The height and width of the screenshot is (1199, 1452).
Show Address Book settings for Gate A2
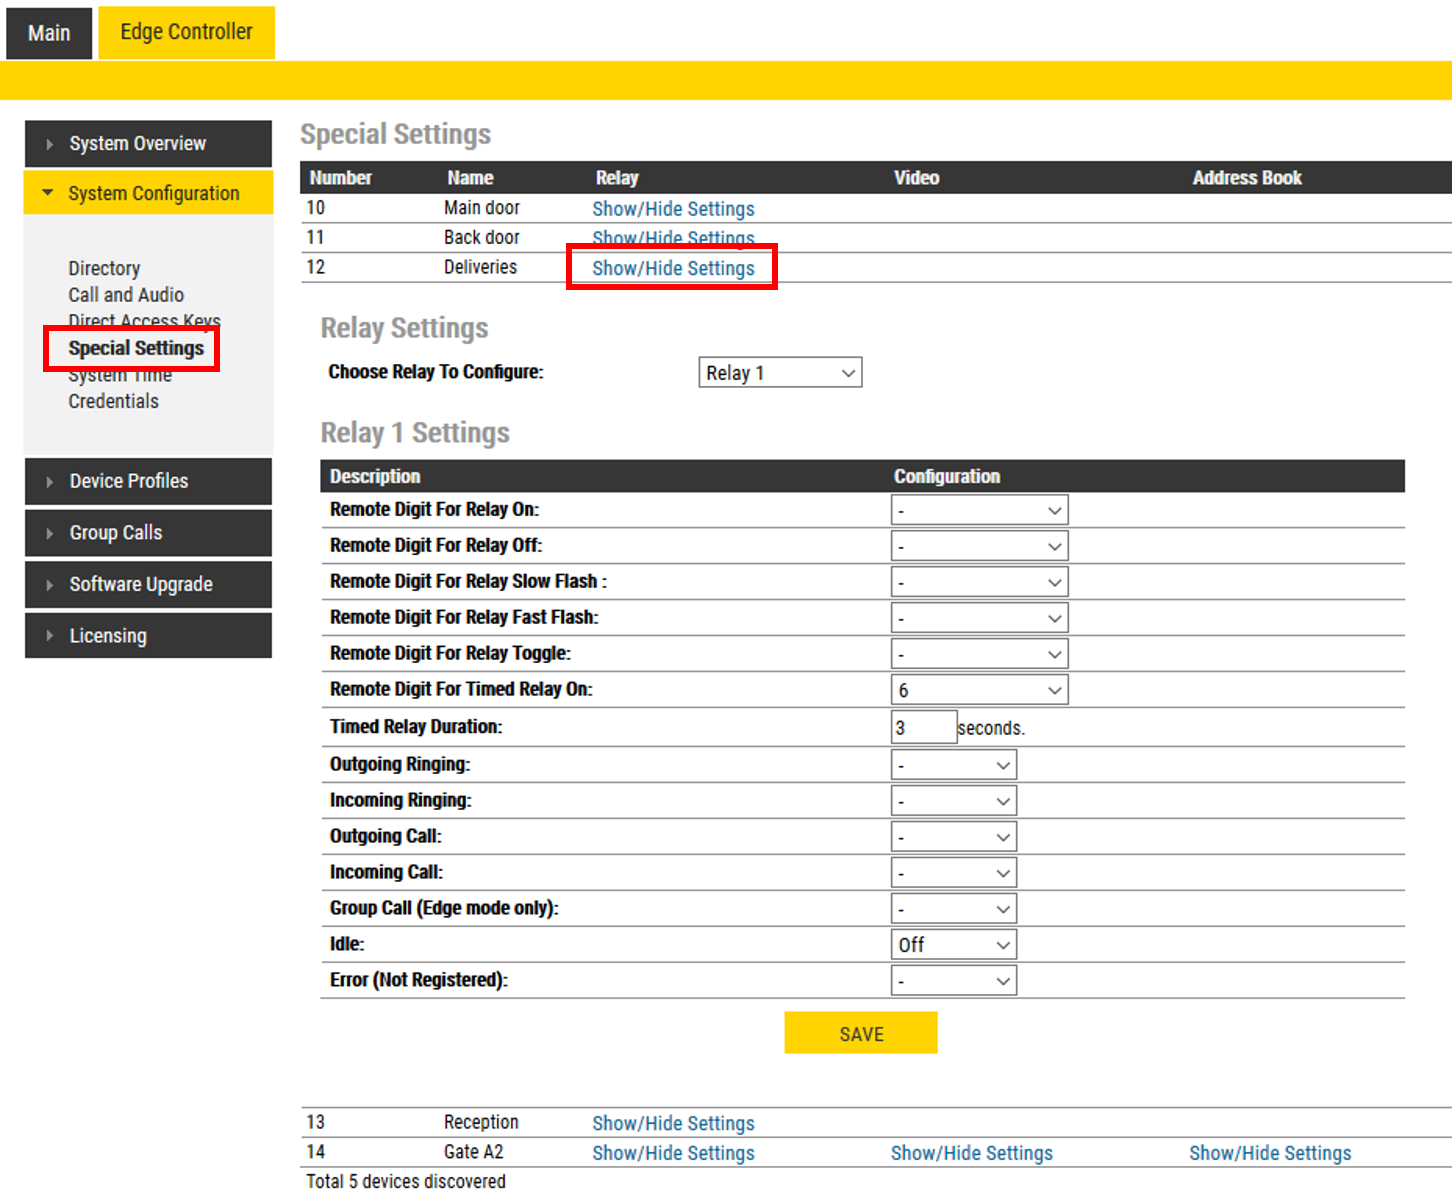point(1269,1153)
